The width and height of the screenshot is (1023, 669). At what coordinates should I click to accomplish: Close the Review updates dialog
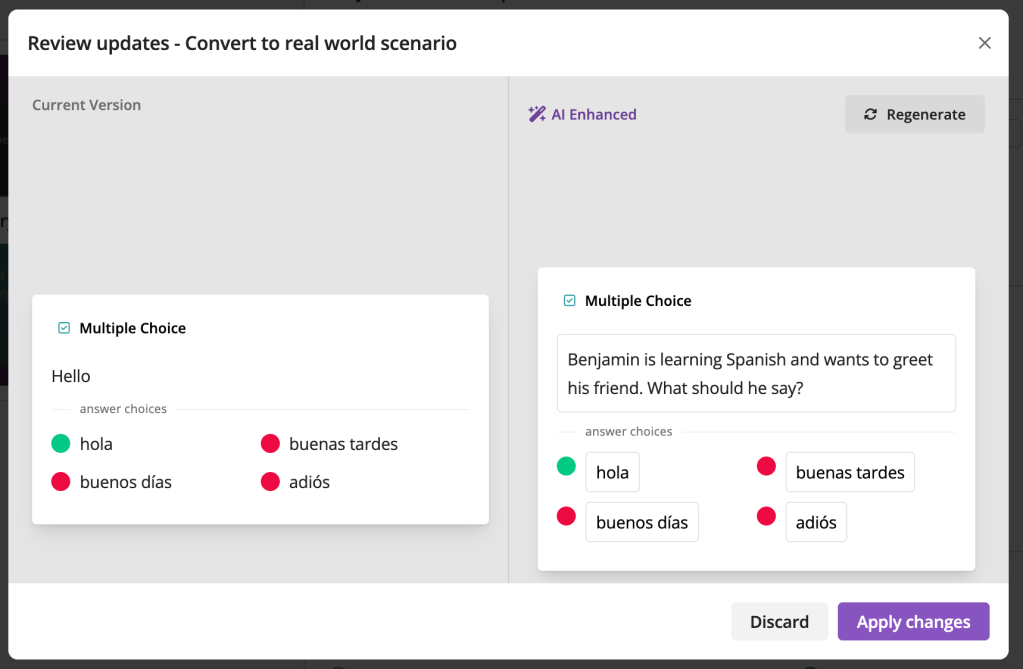click(x=984, y=43)
